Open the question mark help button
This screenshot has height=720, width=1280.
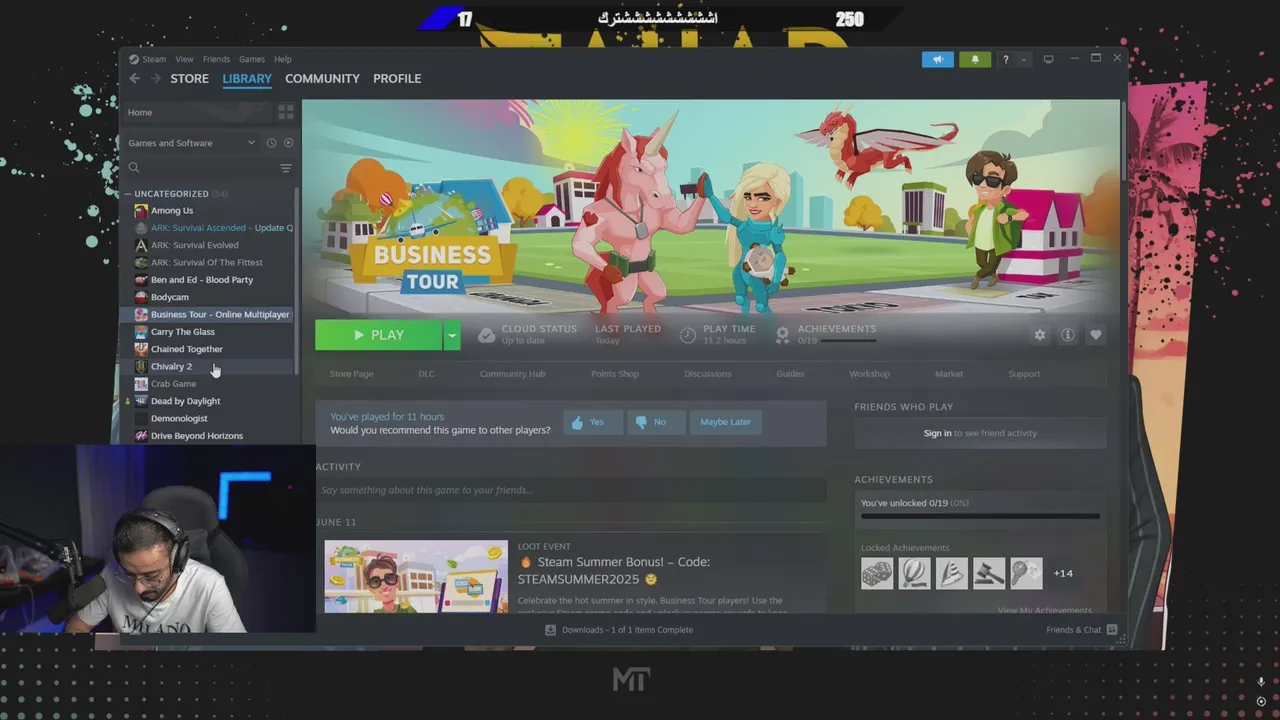(1005, 59)
